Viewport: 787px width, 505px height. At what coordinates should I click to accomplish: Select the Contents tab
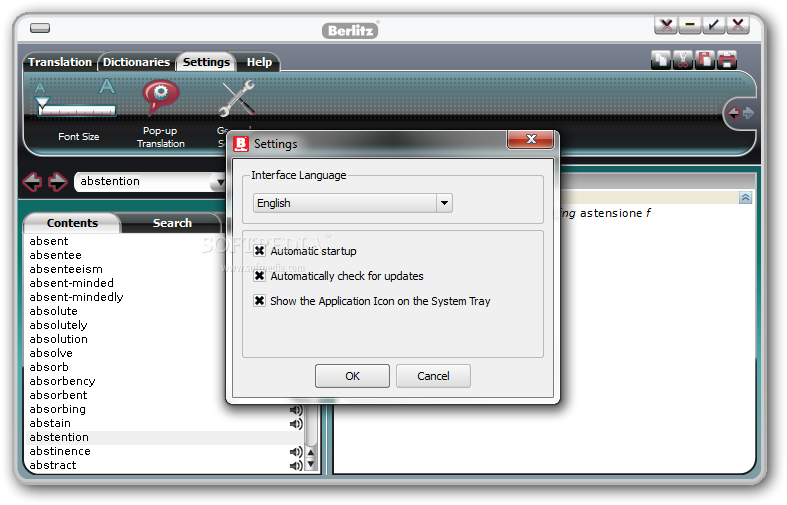click(x=72, y=223)
